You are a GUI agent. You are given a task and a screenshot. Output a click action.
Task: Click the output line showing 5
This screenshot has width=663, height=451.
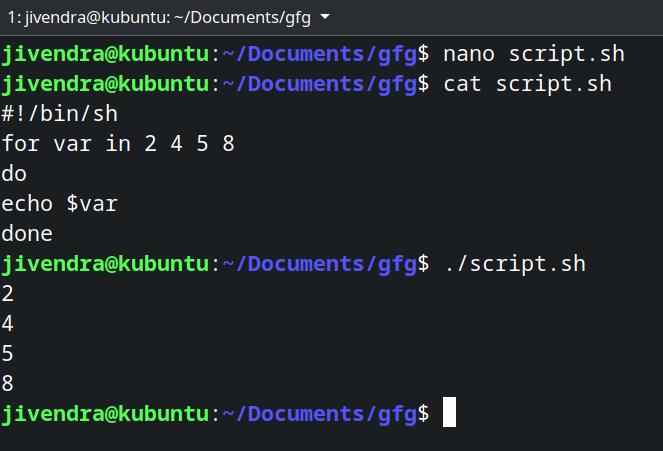(x=8, y=353)
